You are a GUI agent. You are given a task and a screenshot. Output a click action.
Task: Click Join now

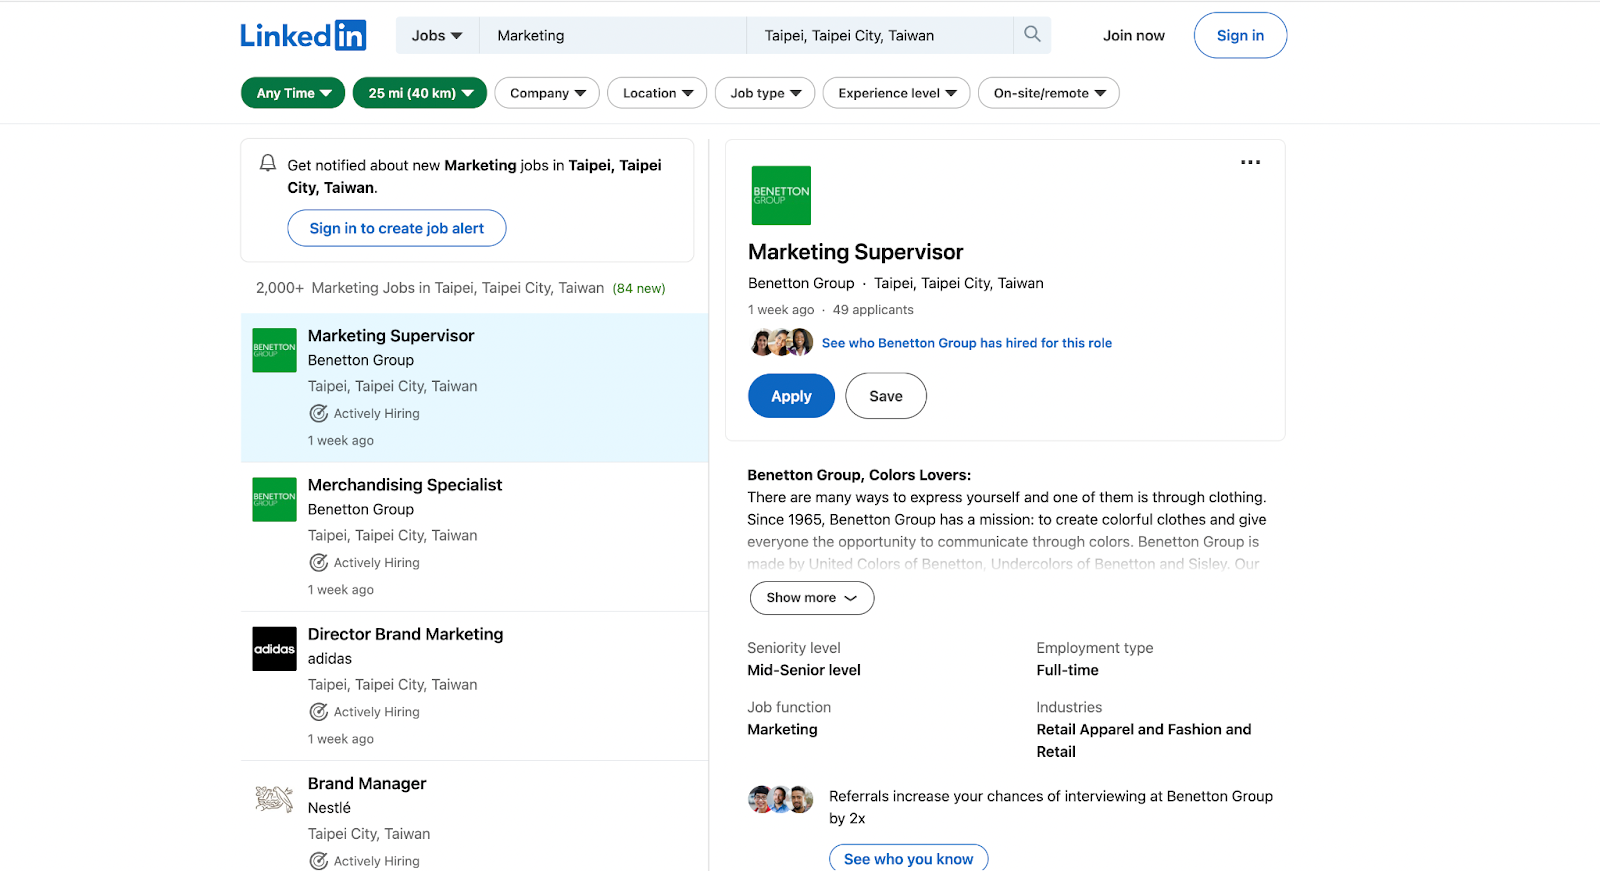tap(1134, 35)
